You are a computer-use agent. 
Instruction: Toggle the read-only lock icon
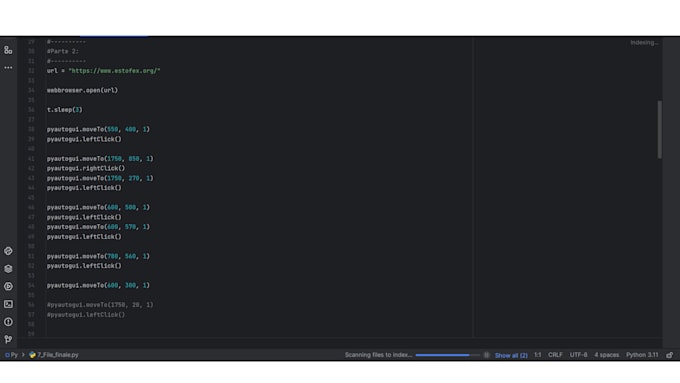tap(670, 355)
